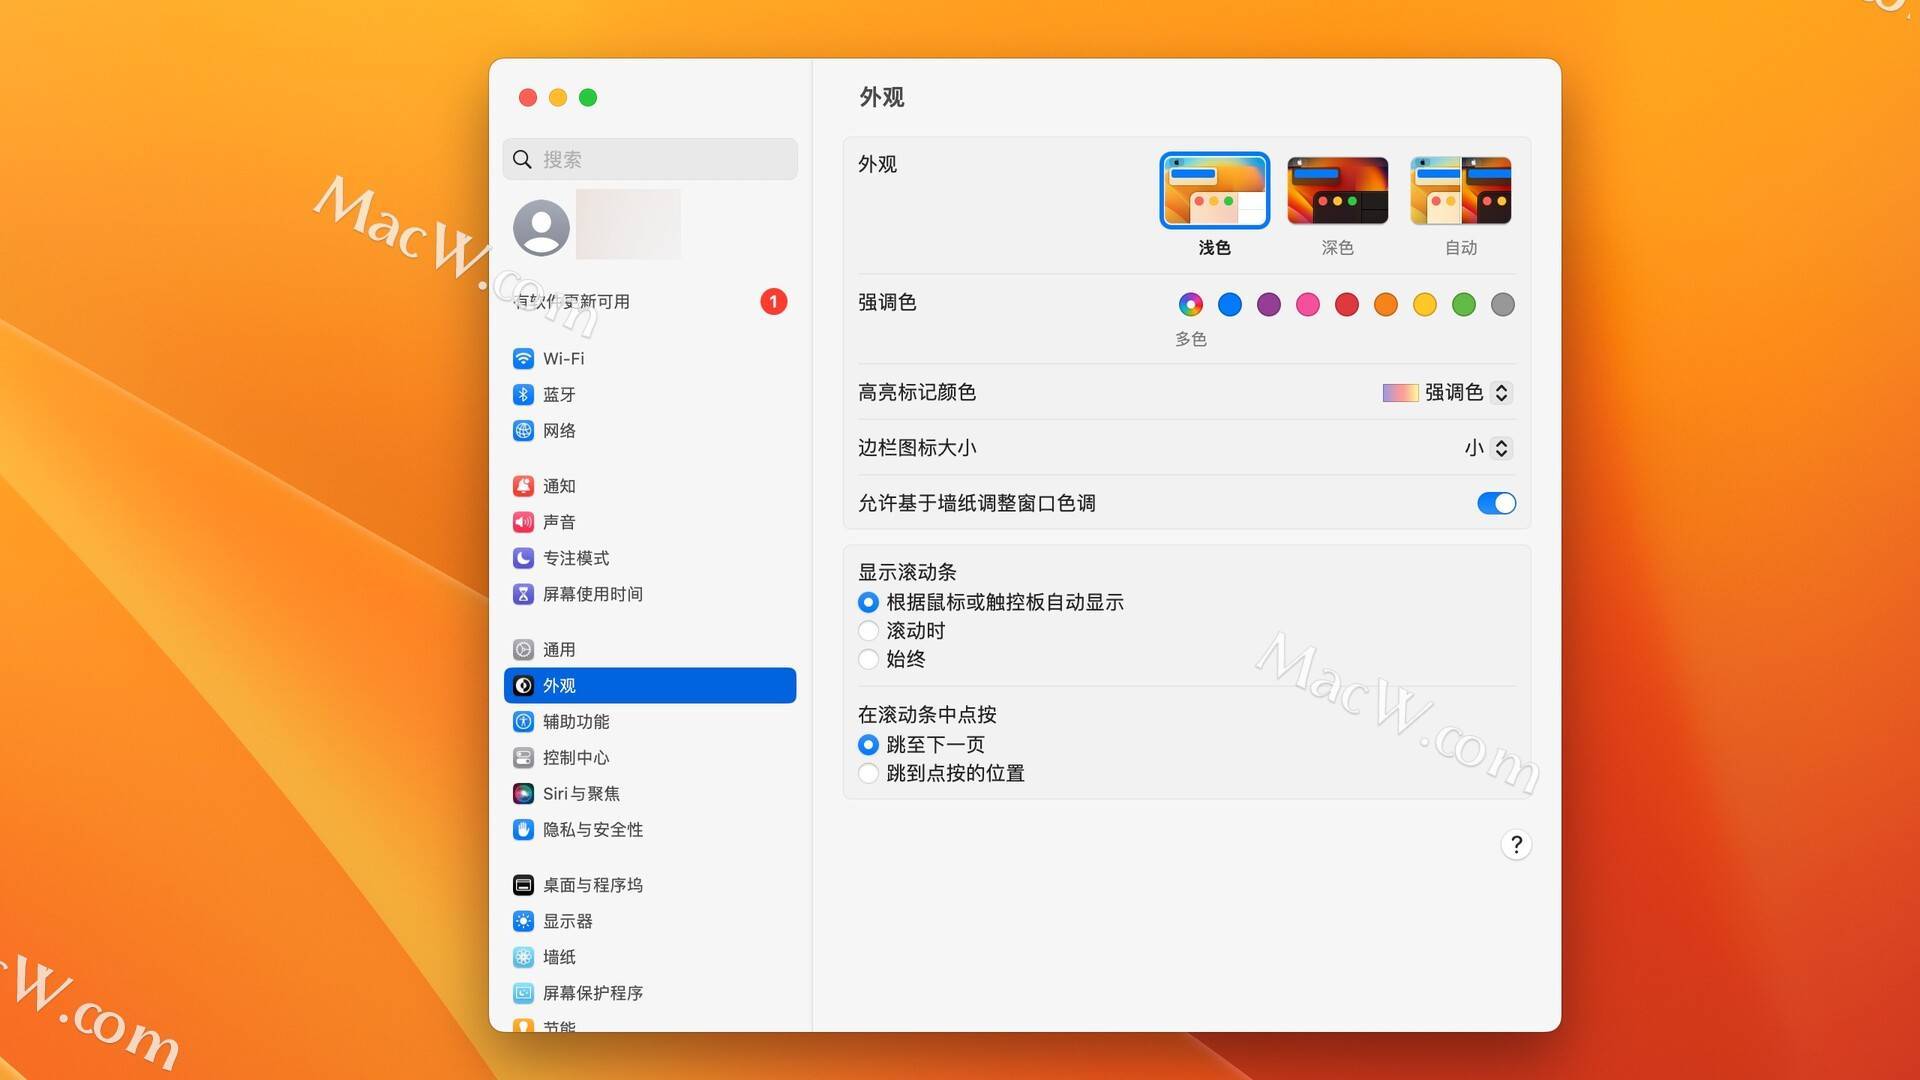The height and width of the screenshot is (1080, 1920).
Task: Open 通知 (Notifications) settings
Action: 558,486
